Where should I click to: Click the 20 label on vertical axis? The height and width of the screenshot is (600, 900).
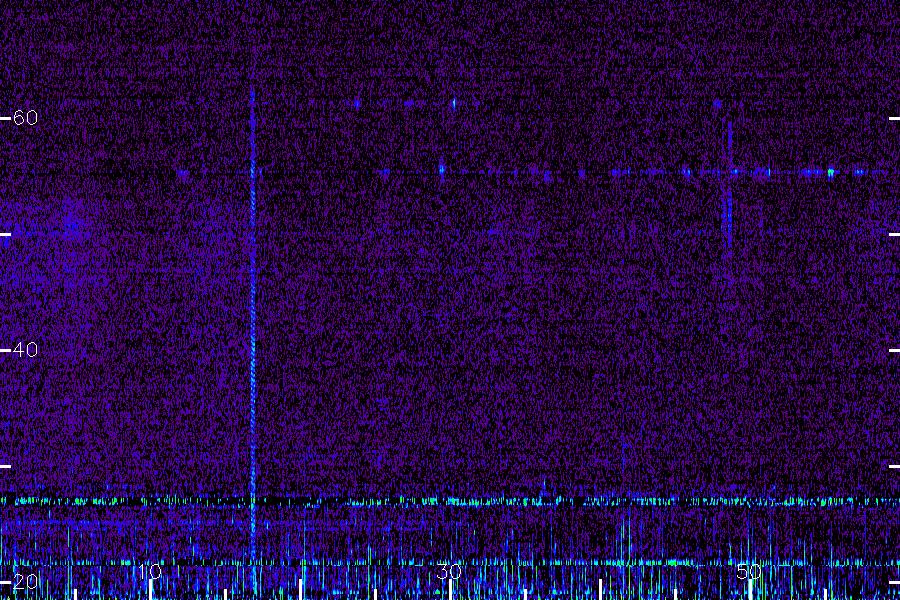tap(25, 582)
